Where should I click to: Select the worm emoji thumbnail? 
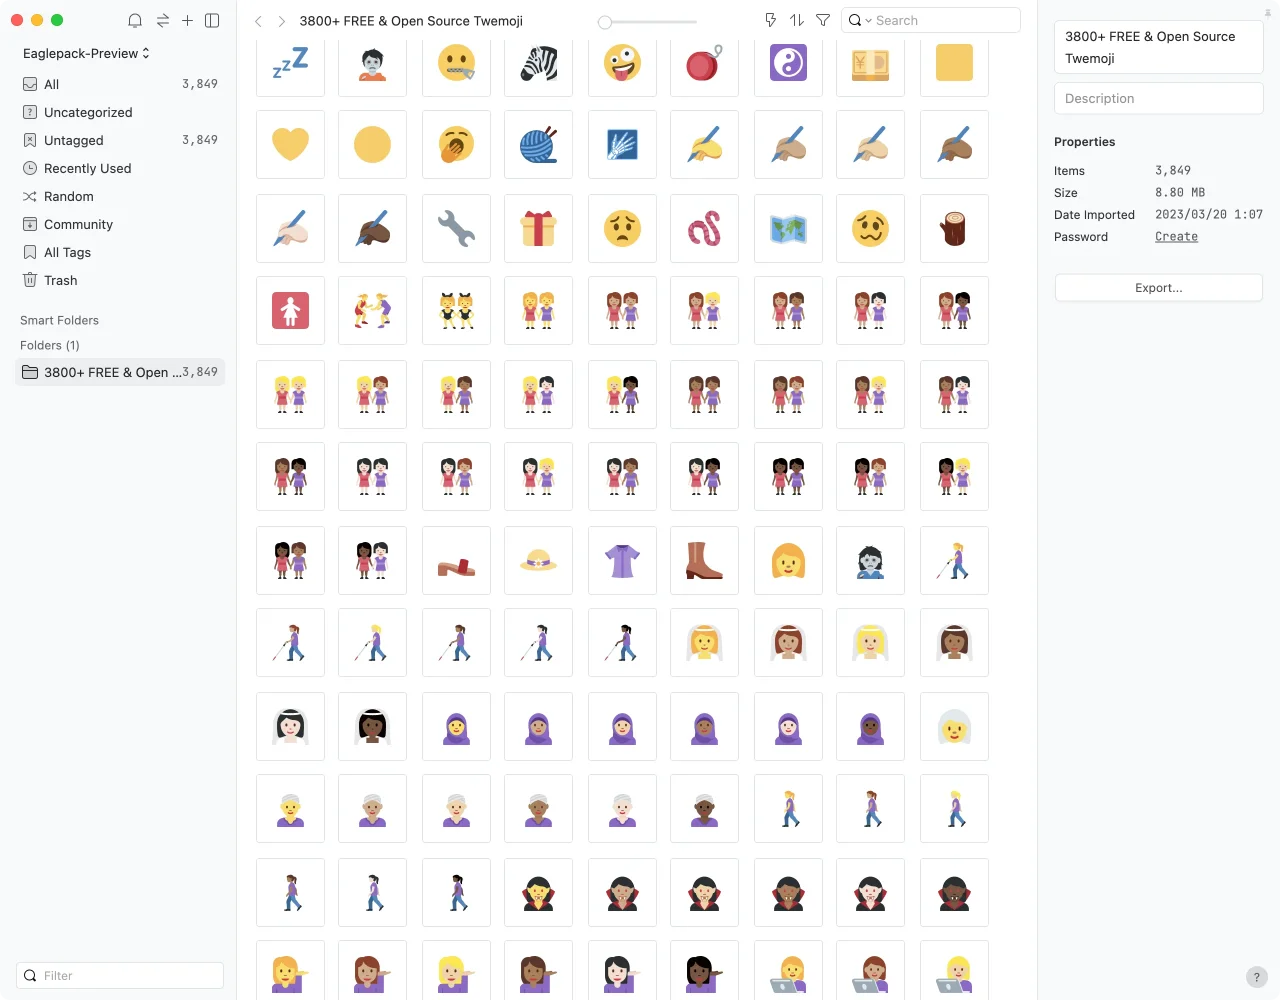[704, 229]
